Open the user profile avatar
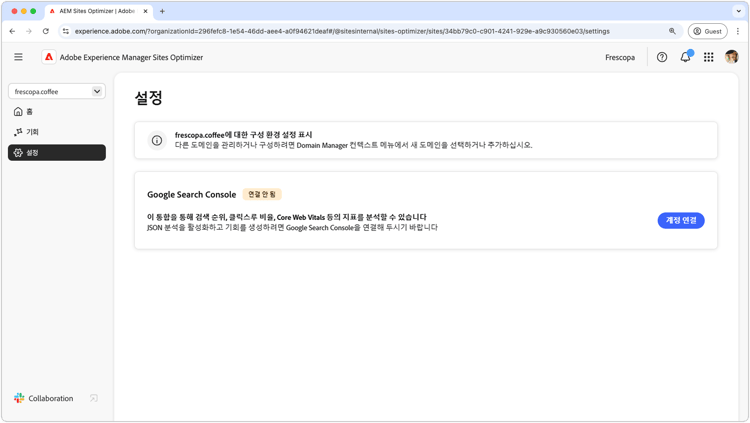The image size is (750, 423). pos(731,57)
